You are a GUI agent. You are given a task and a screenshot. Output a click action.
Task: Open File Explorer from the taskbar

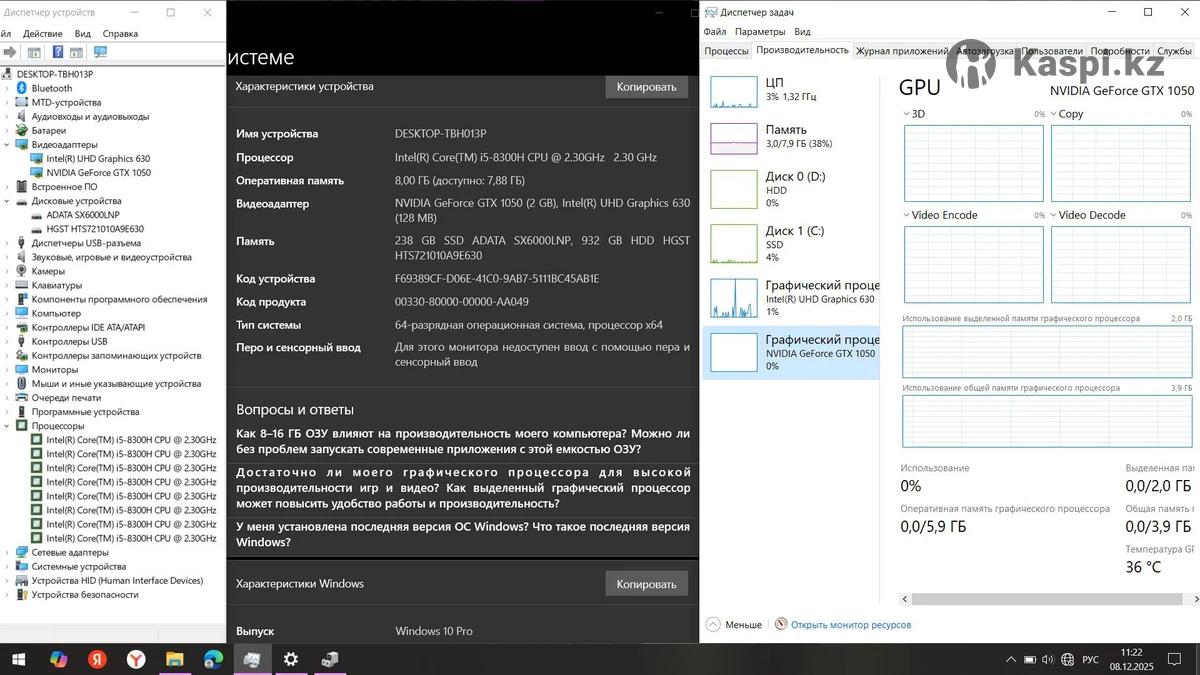click(175, 659)
